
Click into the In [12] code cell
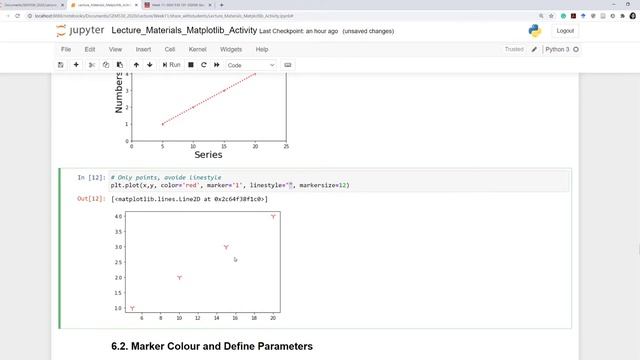tap(339, 181)
